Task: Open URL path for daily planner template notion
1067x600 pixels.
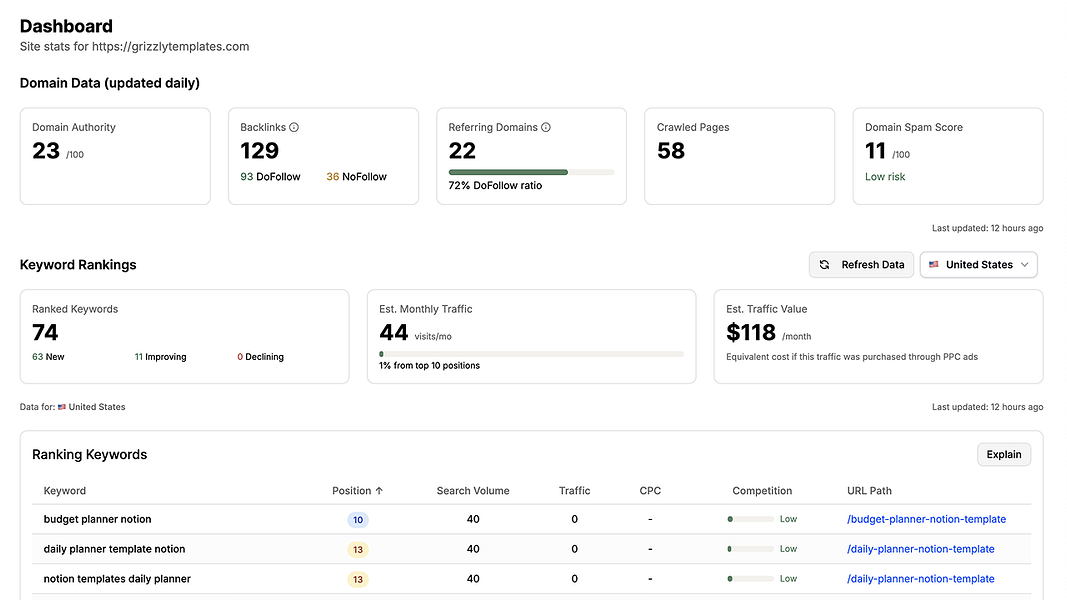Action: click(x=920, y=549)
